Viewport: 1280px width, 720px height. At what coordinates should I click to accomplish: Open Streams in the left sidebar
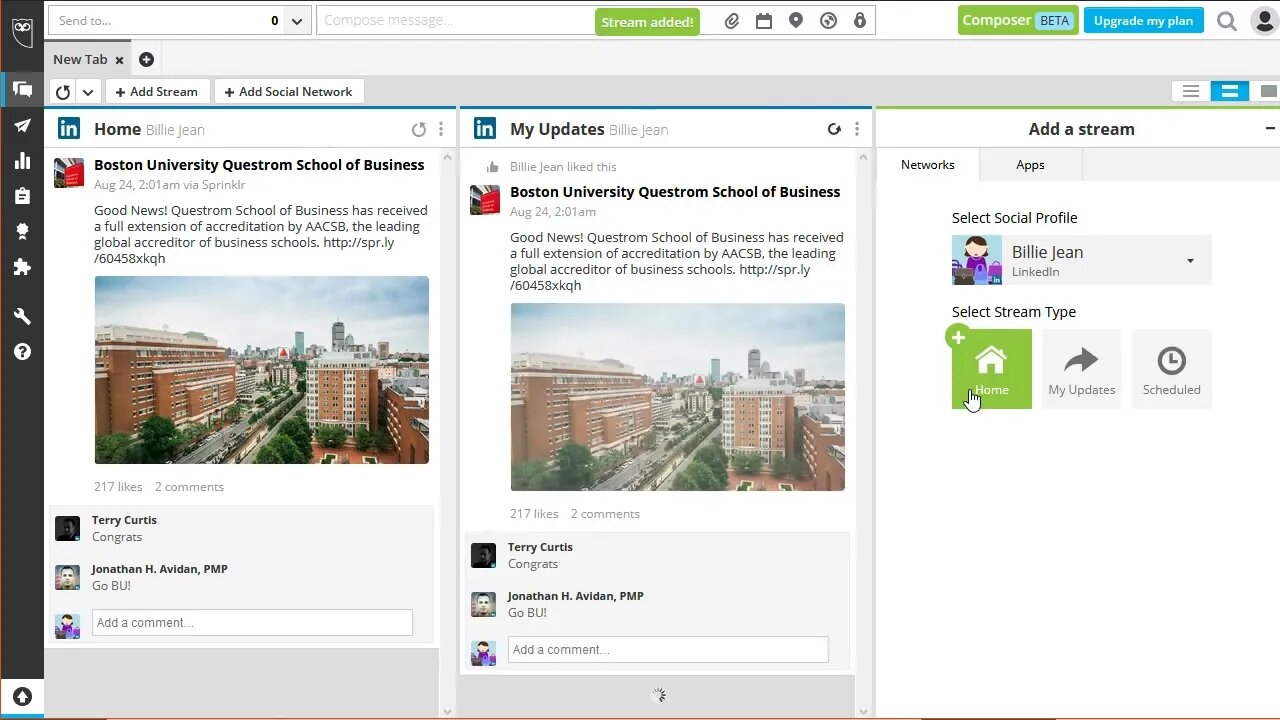pyautogui.click(x=22, y=90)
